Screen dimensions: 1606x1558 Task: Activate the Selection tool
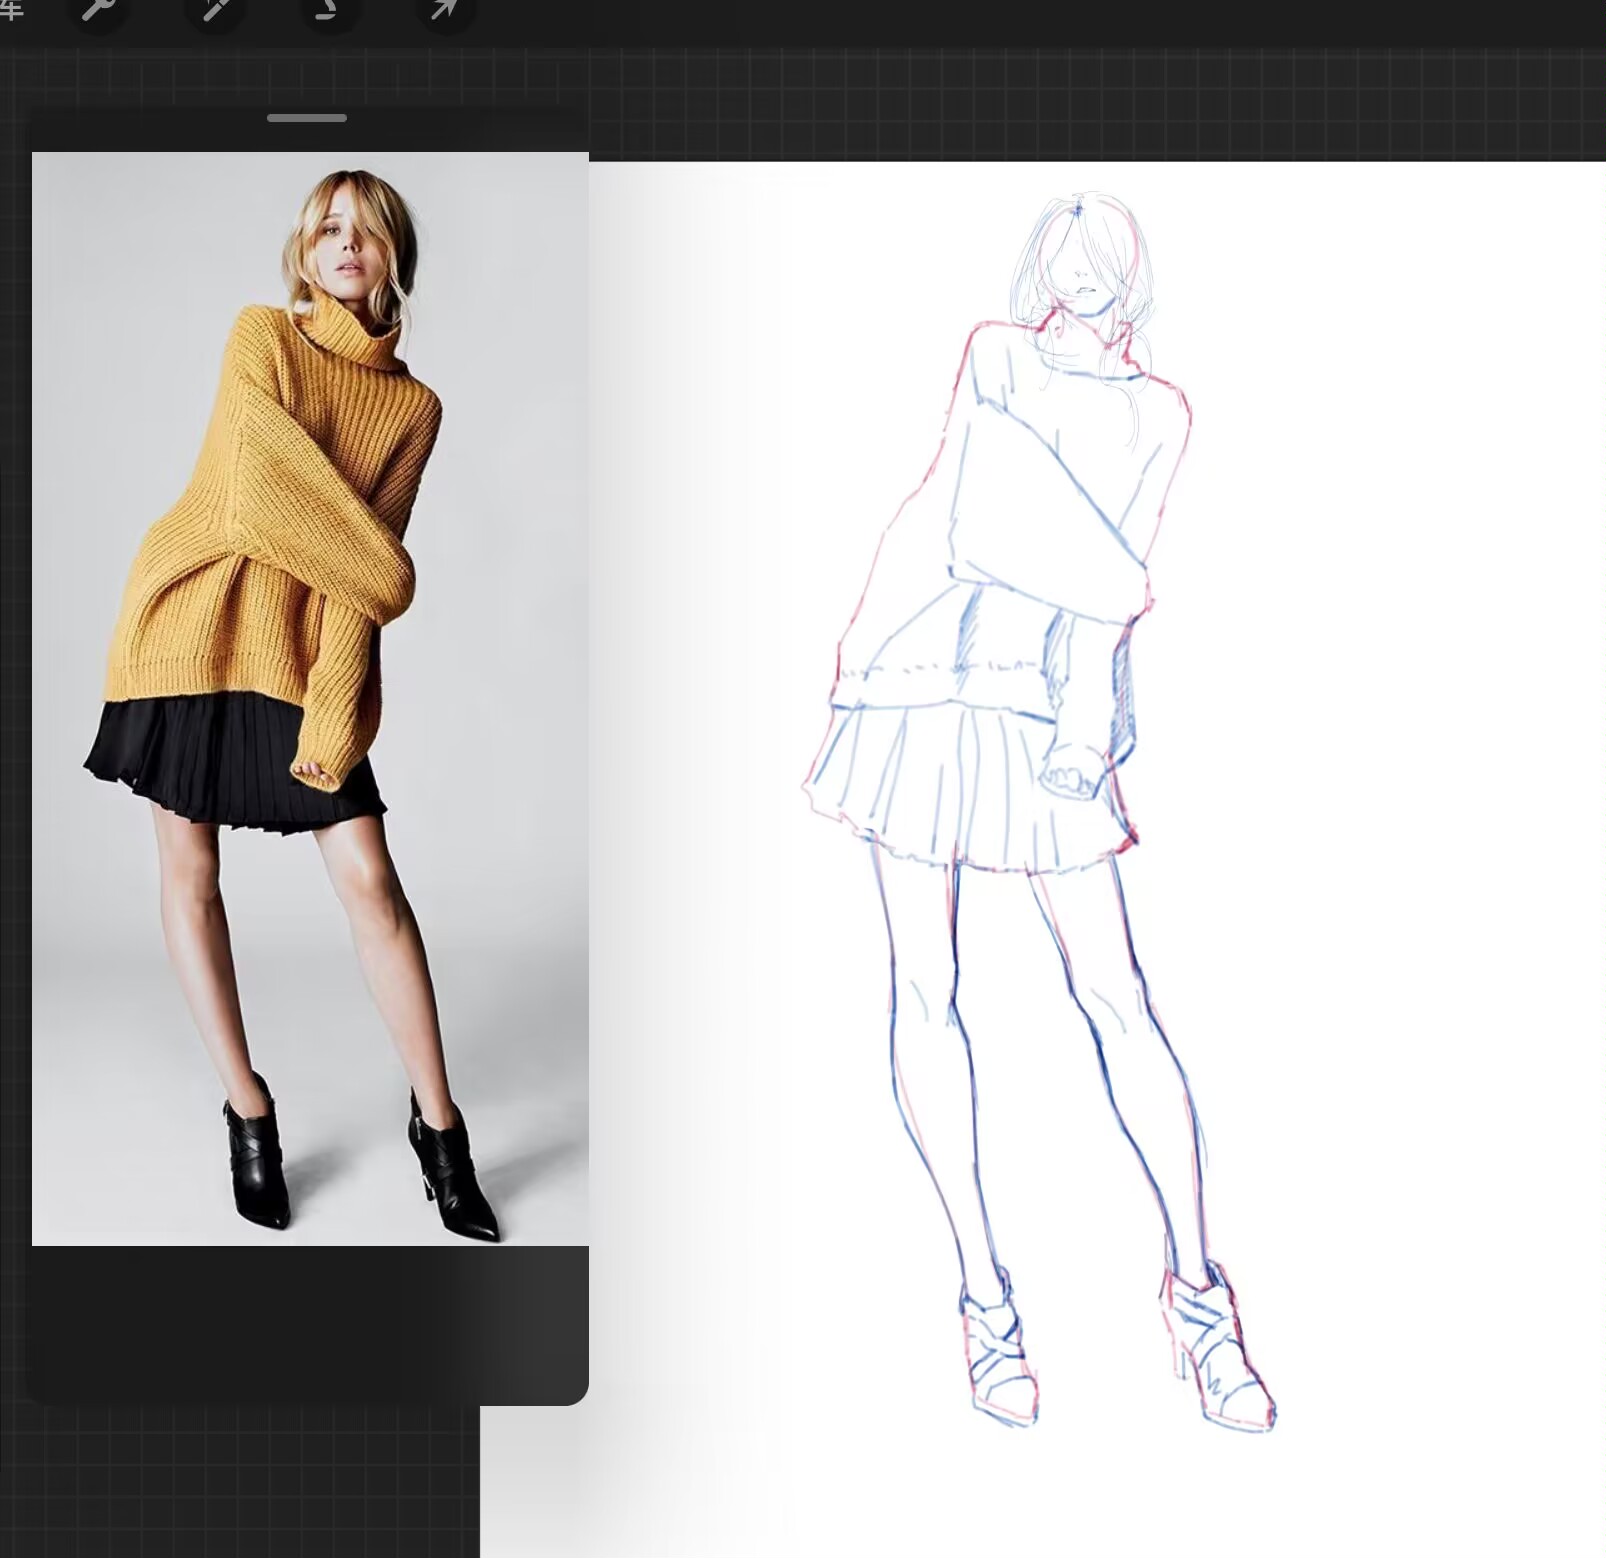click(329, 10)
